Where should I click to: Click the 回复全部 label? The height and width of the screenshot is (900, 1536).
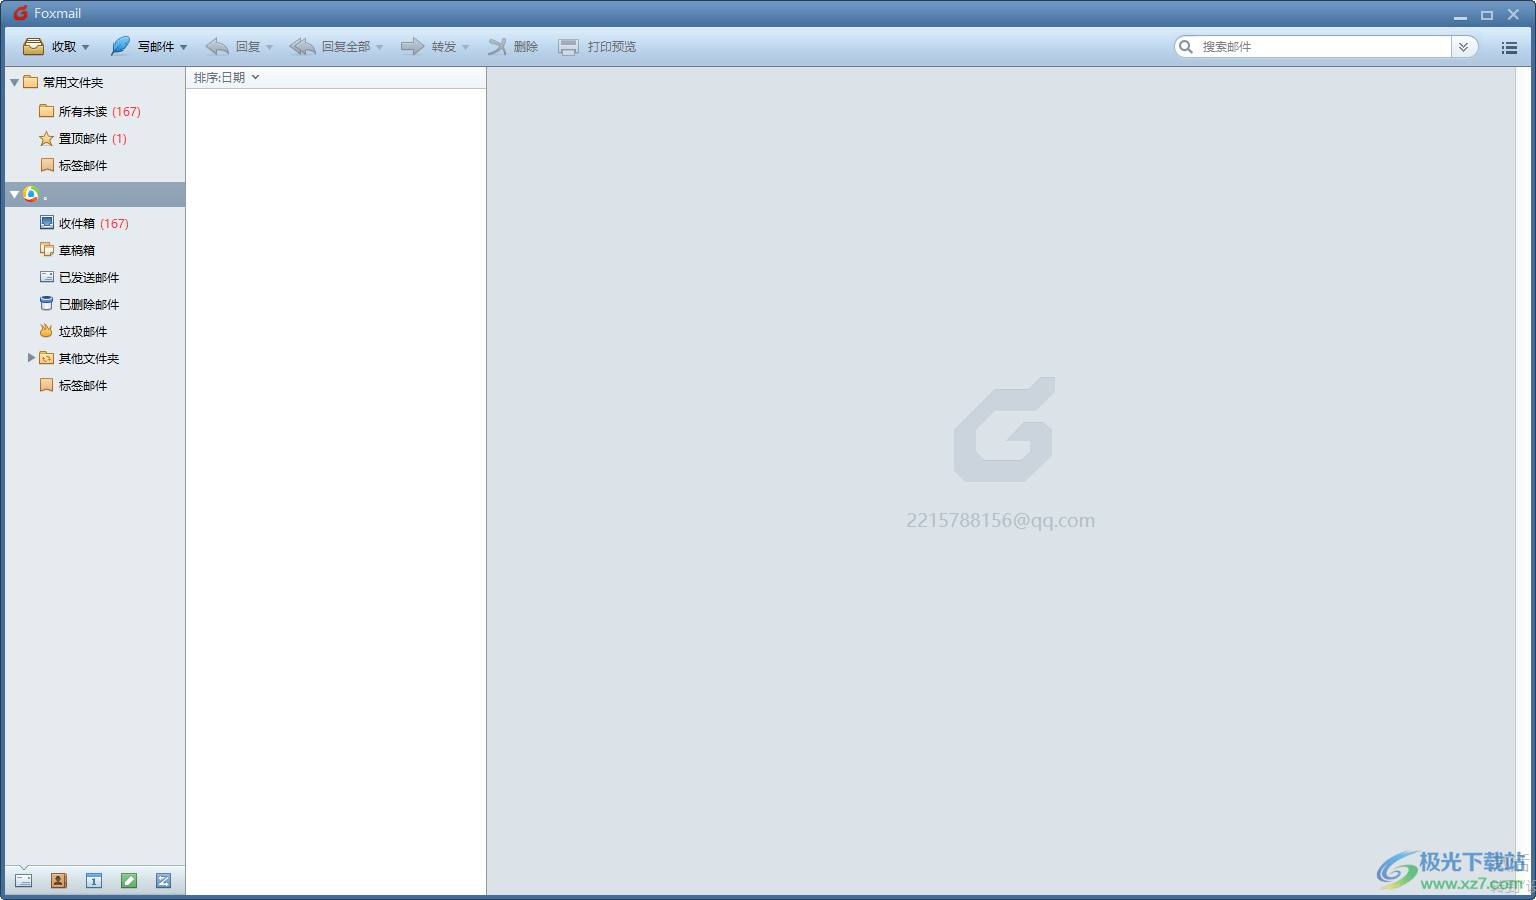point(346,47)
